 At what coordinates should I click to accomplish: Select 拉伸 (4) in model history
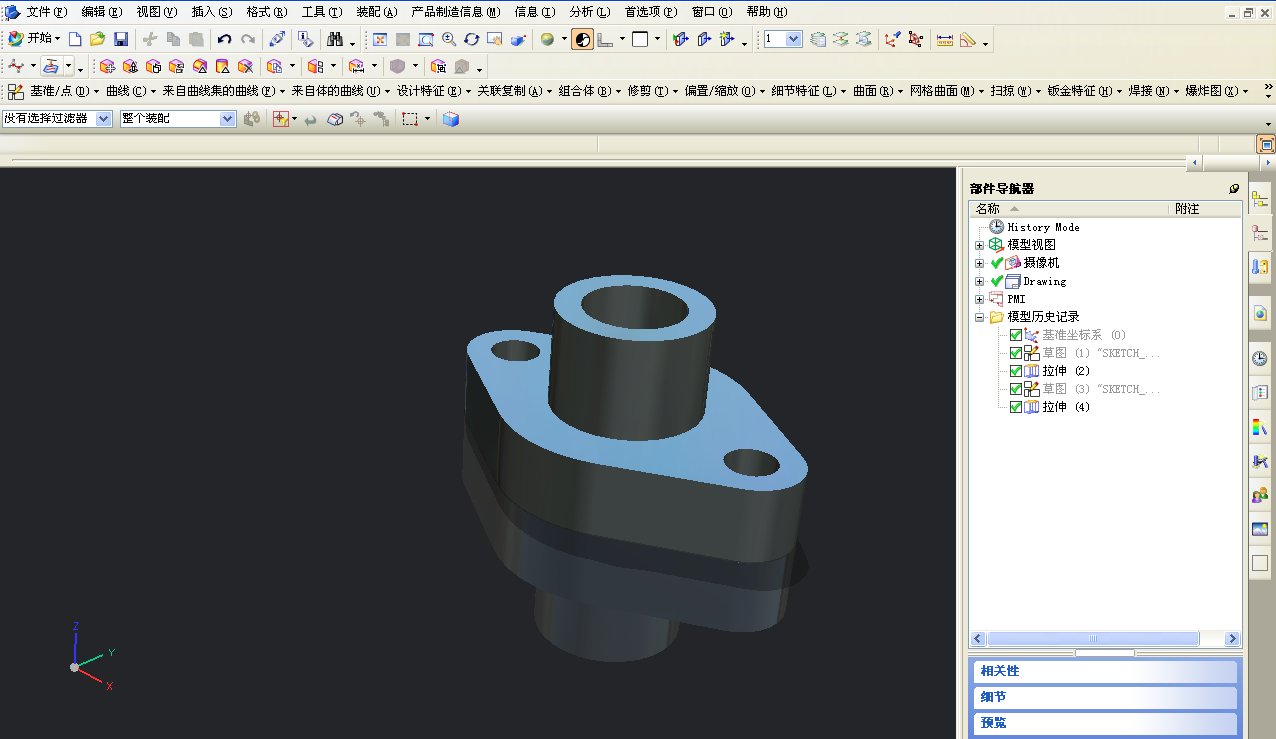point(1066,407)
